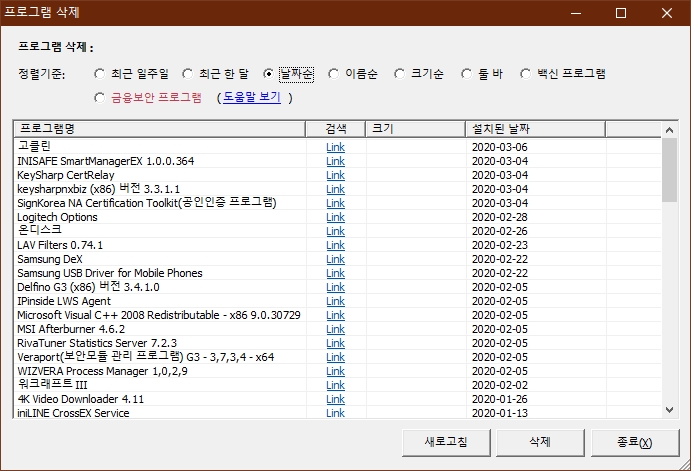
Task: Open Link for Delfino G3 (x86)
Action: tap(335, 287)
